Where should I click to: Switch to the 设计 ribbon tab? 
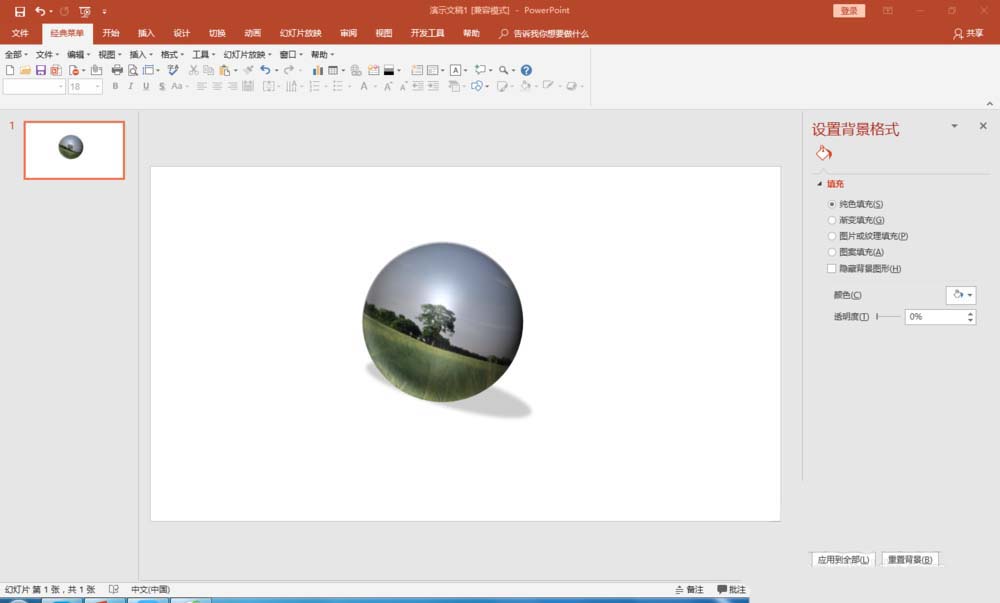pos(182,33)
